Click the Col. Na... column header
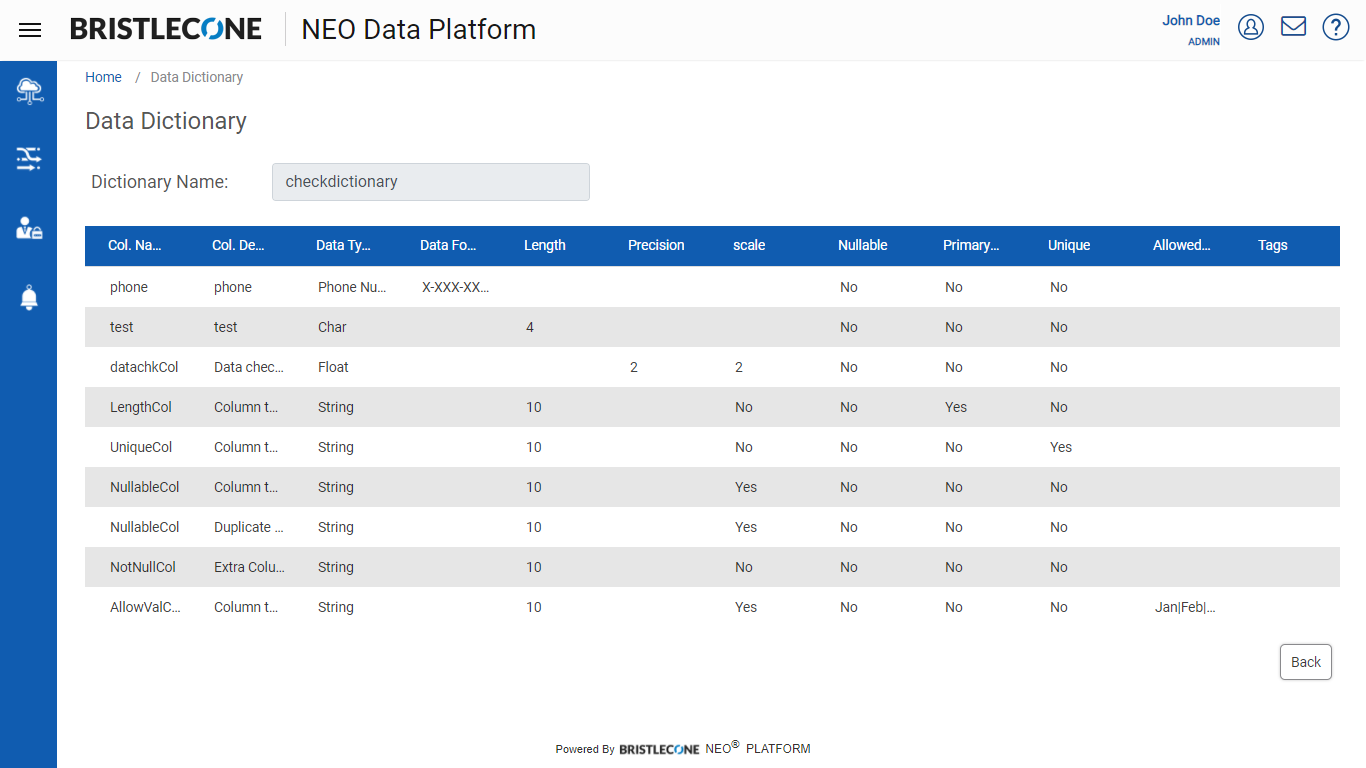1366x768 pixels. pyautogui.click(x=134, y=245)
